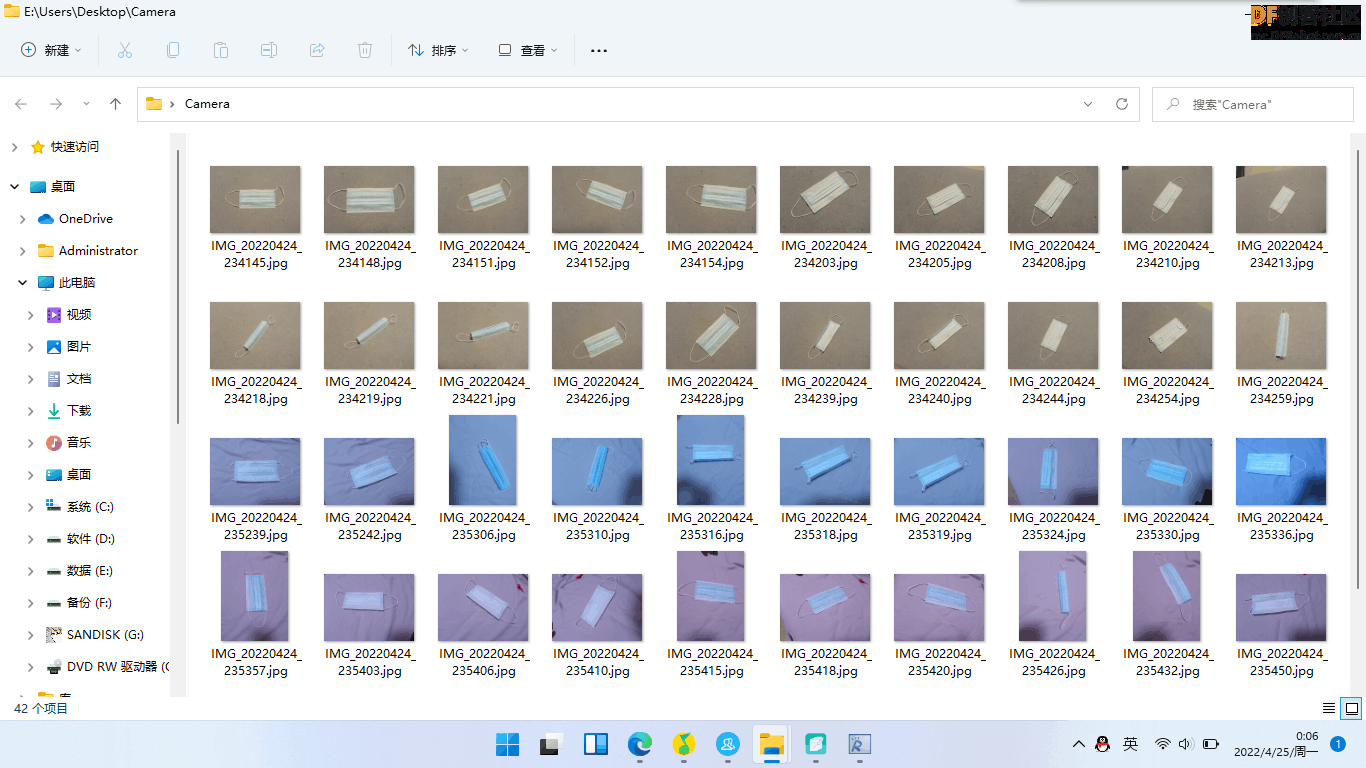The width and height of the screenshot is (1366, 768).
Task: Expand 快速访问 tree node
Action: tap(14, 147)
